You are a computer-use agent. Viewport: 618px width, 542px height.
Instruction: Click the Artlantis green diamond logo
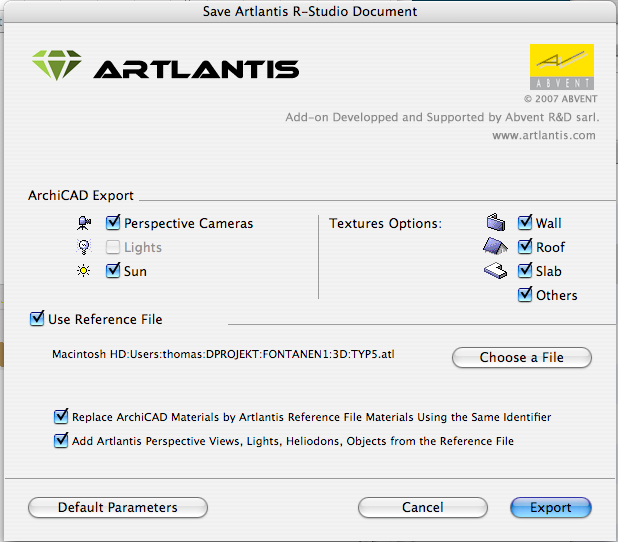coord(57,65)
